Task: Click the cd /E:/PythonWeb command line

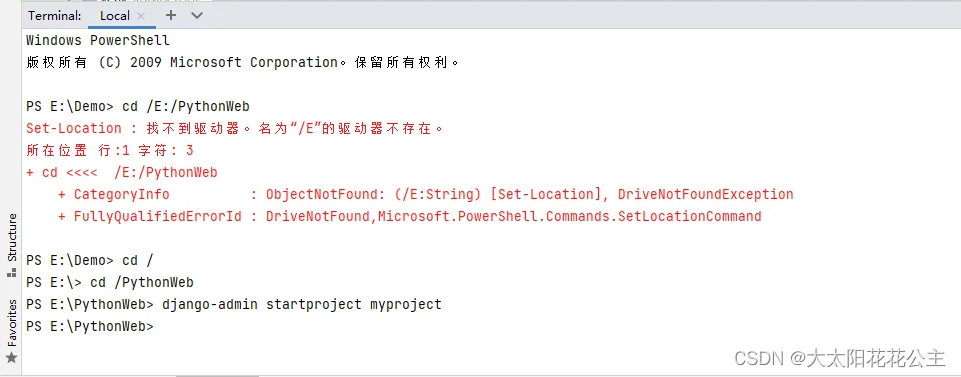Action: [x=138, y=106]
